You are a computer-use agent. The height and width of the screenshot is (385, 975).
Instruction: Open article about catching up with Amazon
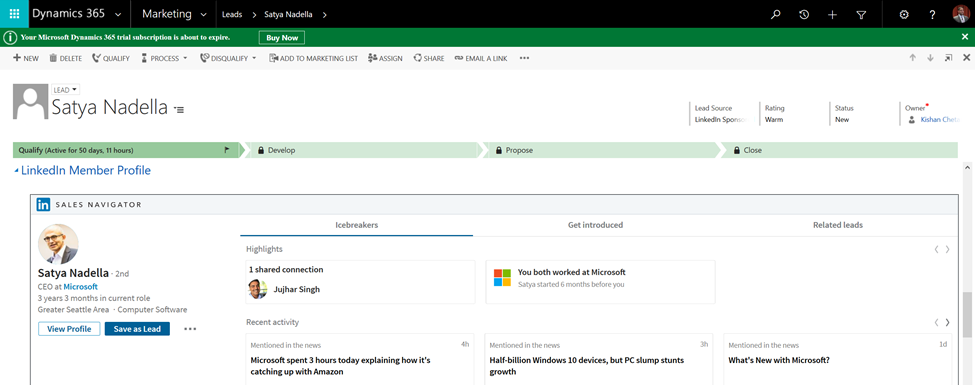tap(340, 366)
